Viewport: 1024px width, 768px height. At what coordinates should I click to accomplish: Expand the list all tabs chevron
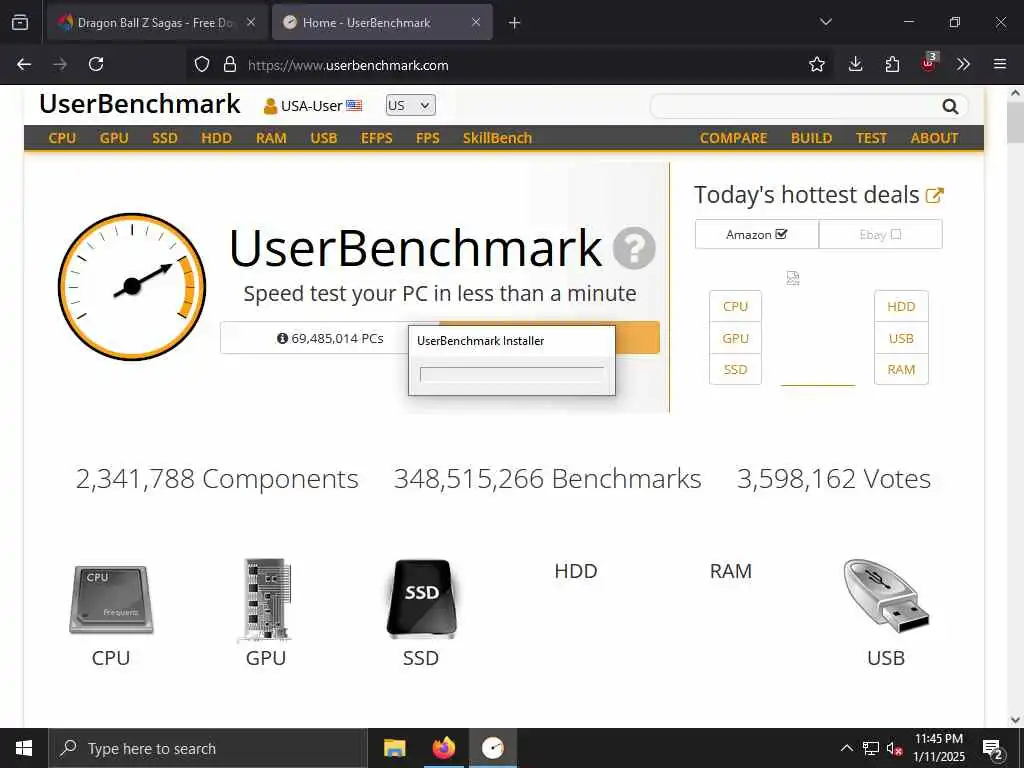[x=825, y=22]
